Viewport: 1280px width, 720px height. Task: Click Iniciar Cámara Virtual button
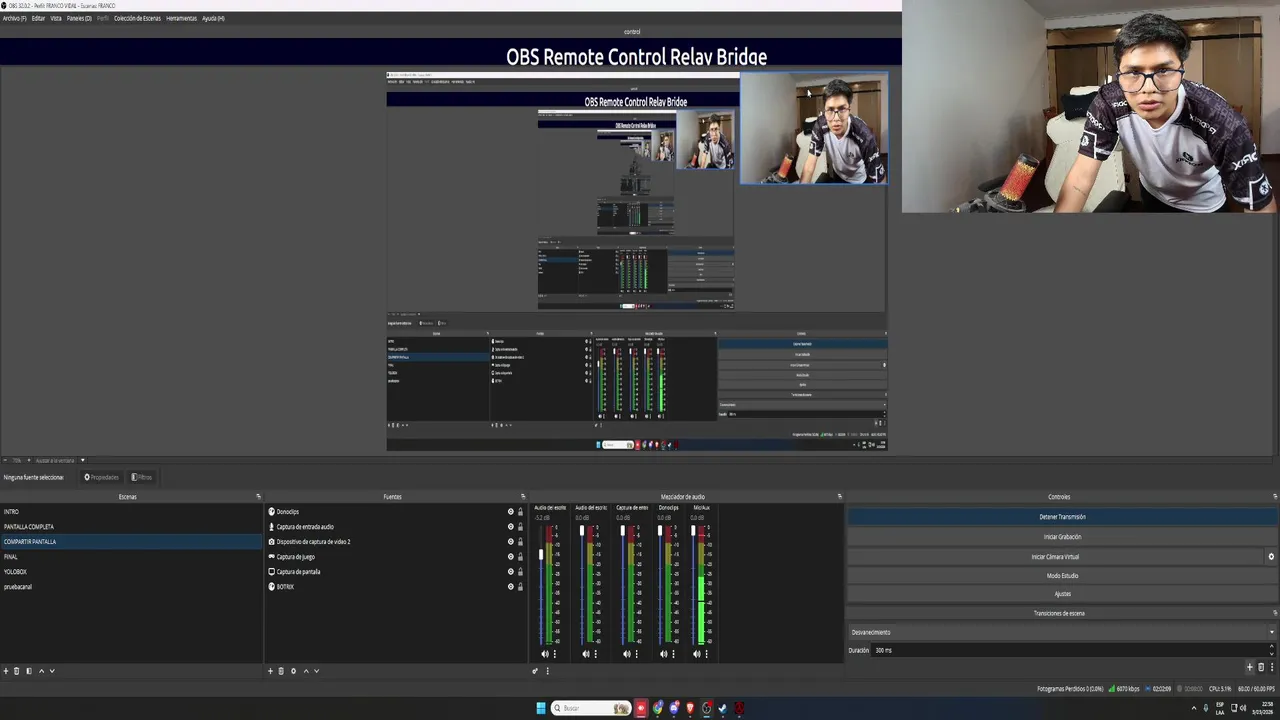coord(1055,557)
